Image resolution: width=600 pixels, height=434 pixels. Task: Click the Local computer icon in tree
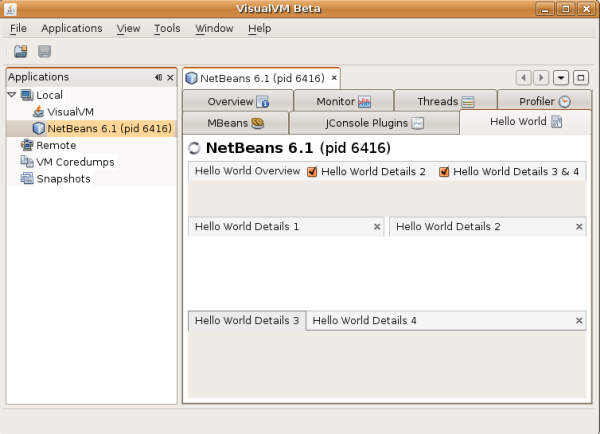27,95
